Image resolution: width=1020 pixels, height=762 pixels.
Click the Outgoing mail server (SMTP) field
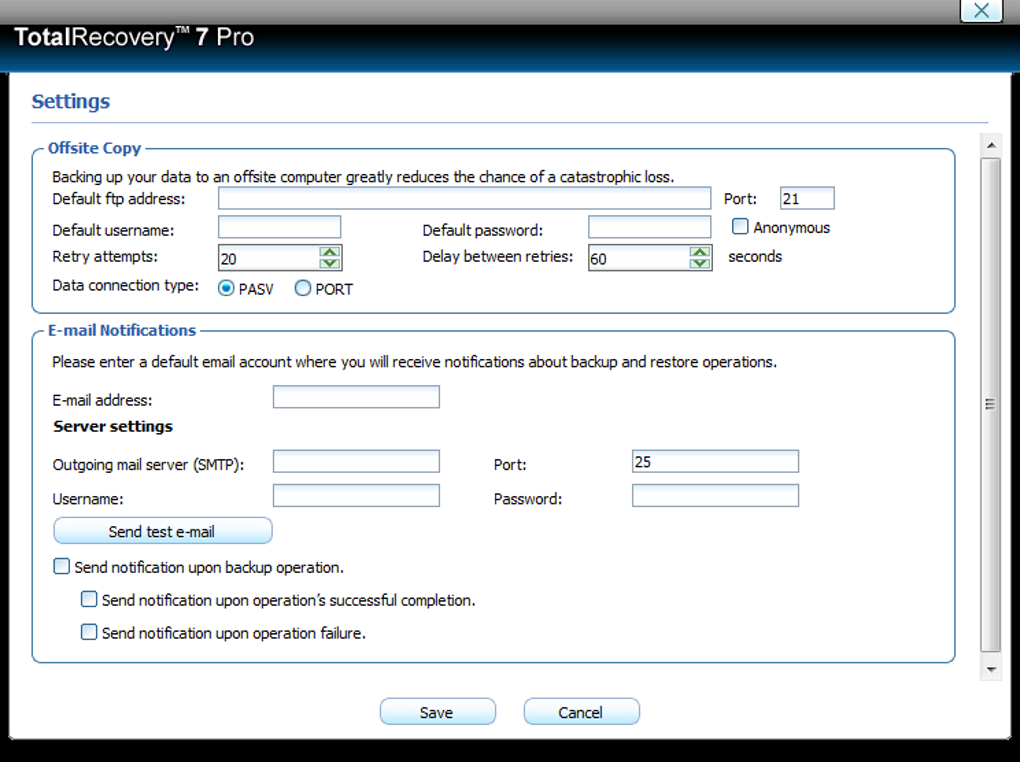(356, 461)
